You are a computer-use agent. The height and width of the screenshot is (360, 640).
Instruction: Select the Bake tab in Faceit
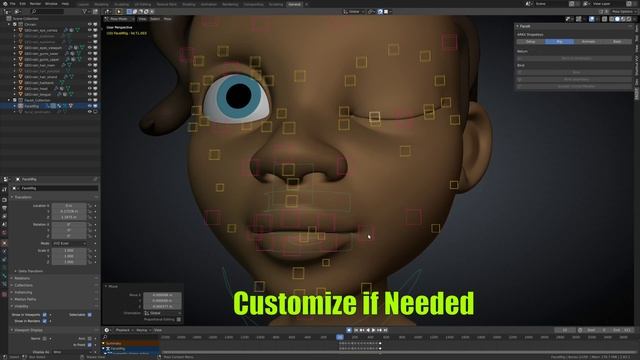tap(617, 42)
